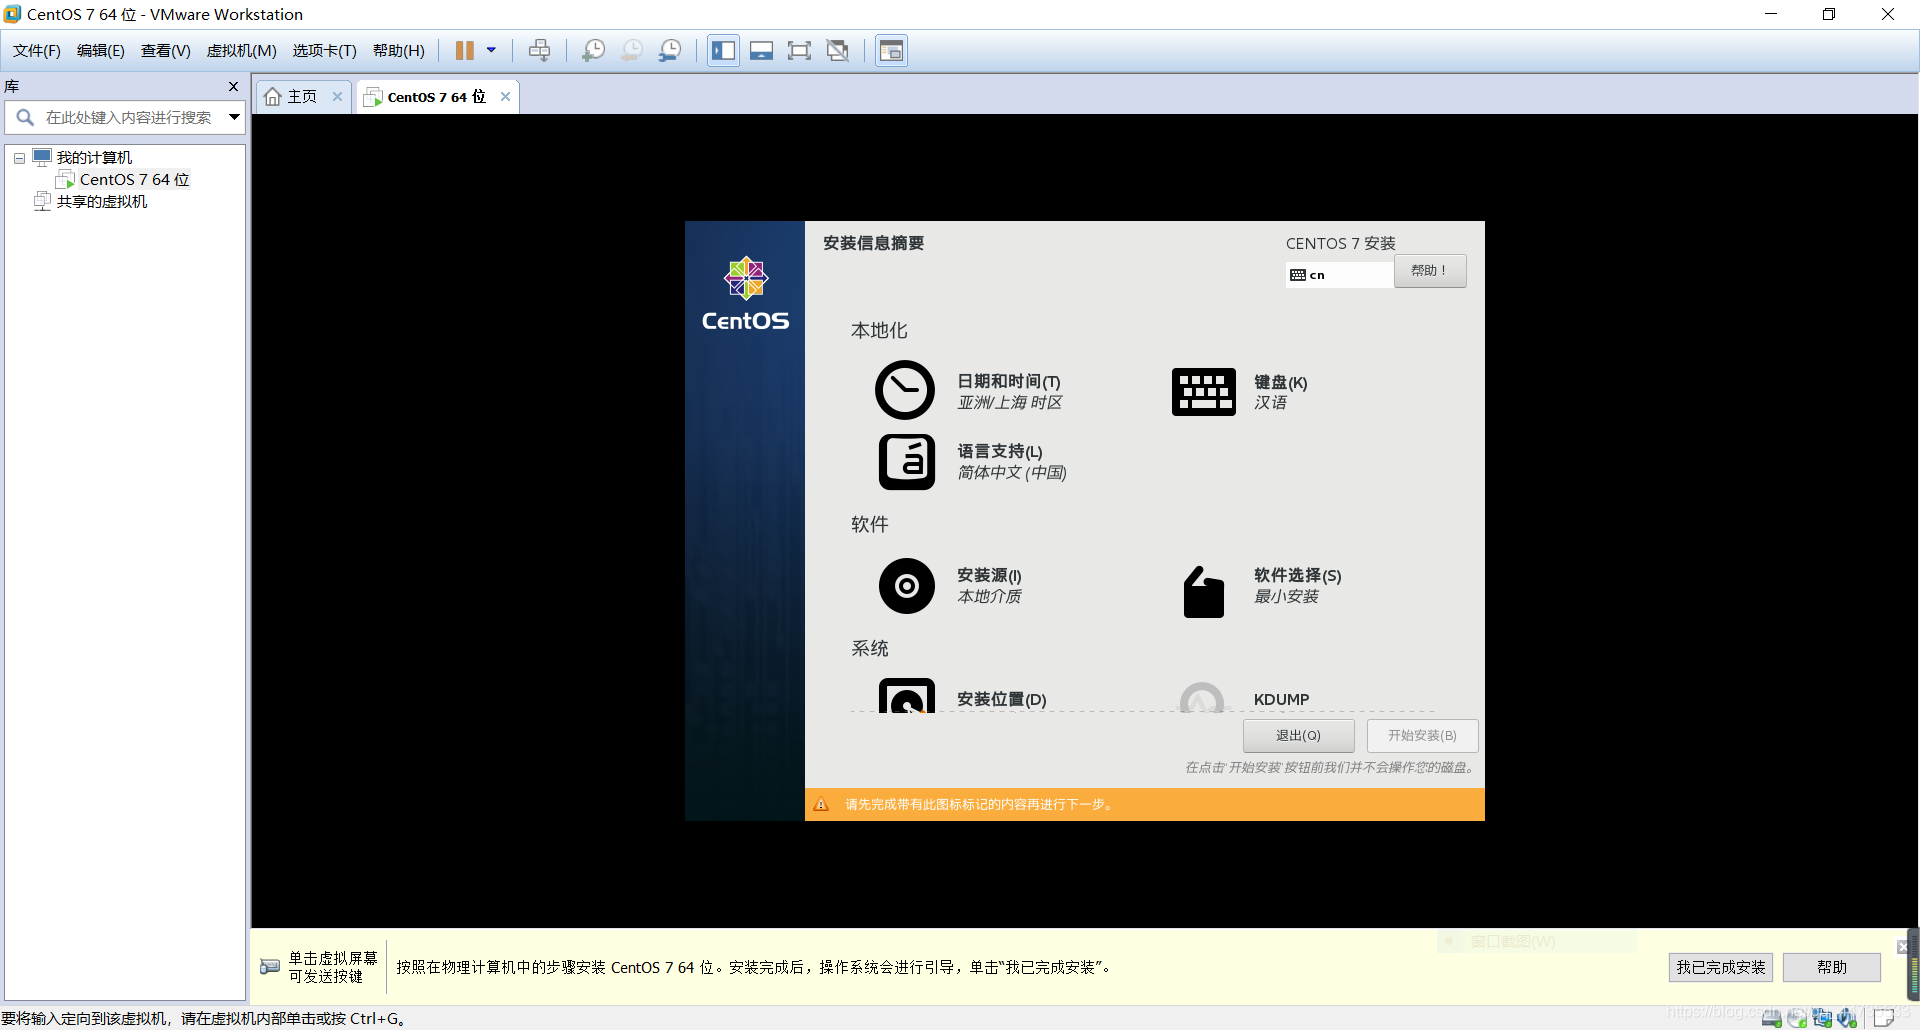Click the 亚洲/上海 时区 text

[x=1010, y=403]
